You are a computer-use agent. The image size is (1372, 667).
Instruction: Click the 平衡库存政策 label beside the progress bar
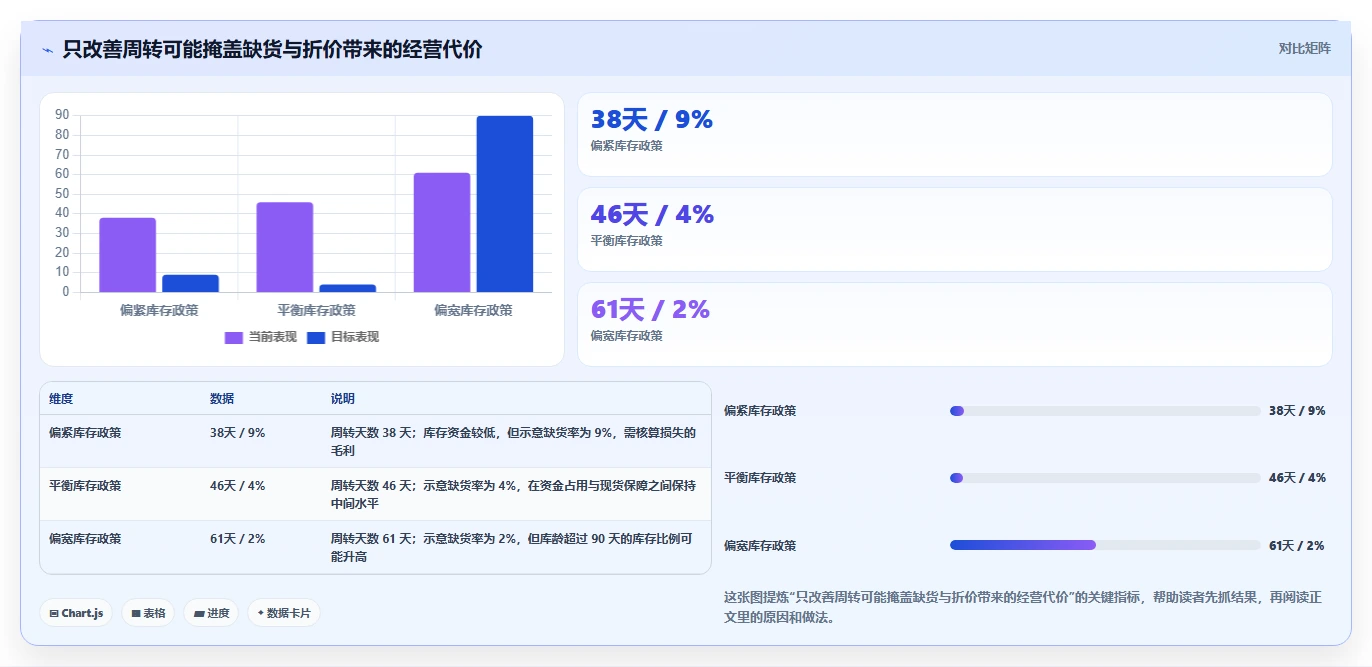click(x=760, y=478)
